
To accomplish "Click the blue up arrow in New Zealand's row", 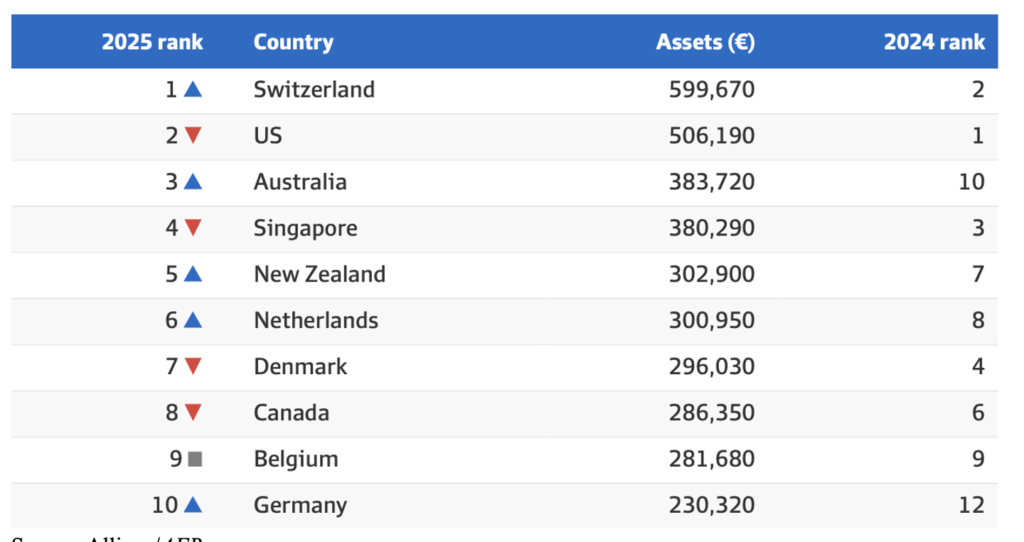I will pos(193,274).
